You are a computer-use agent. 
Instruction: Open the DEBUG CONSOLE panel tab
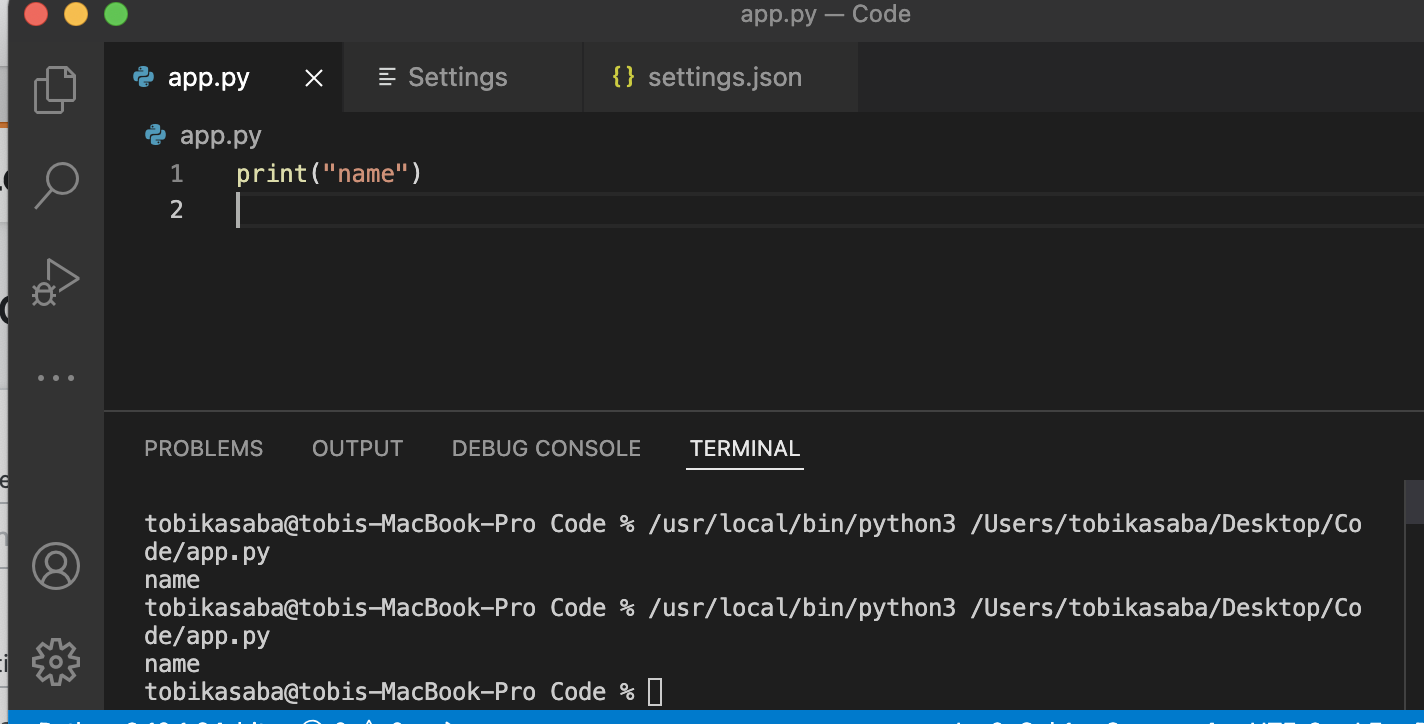click(x=546, y=449)
